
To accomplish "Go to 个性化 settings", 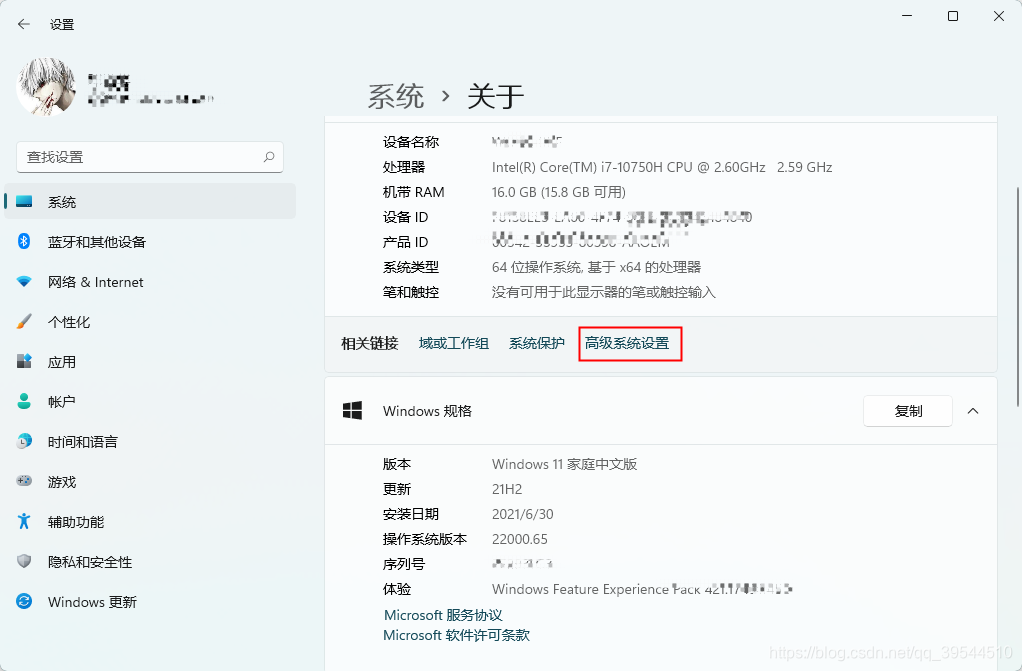I will [x=150, y=321].
